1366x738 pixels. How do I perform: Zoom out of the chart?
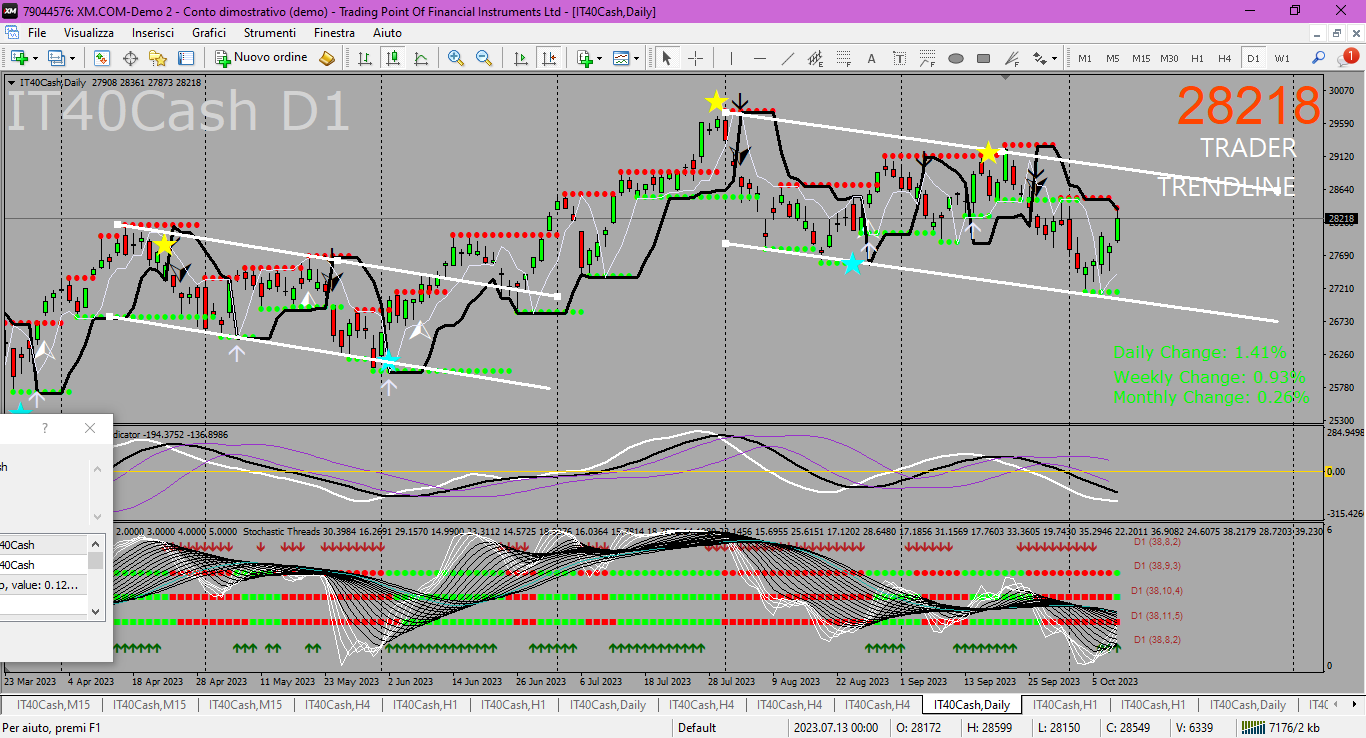484,58
